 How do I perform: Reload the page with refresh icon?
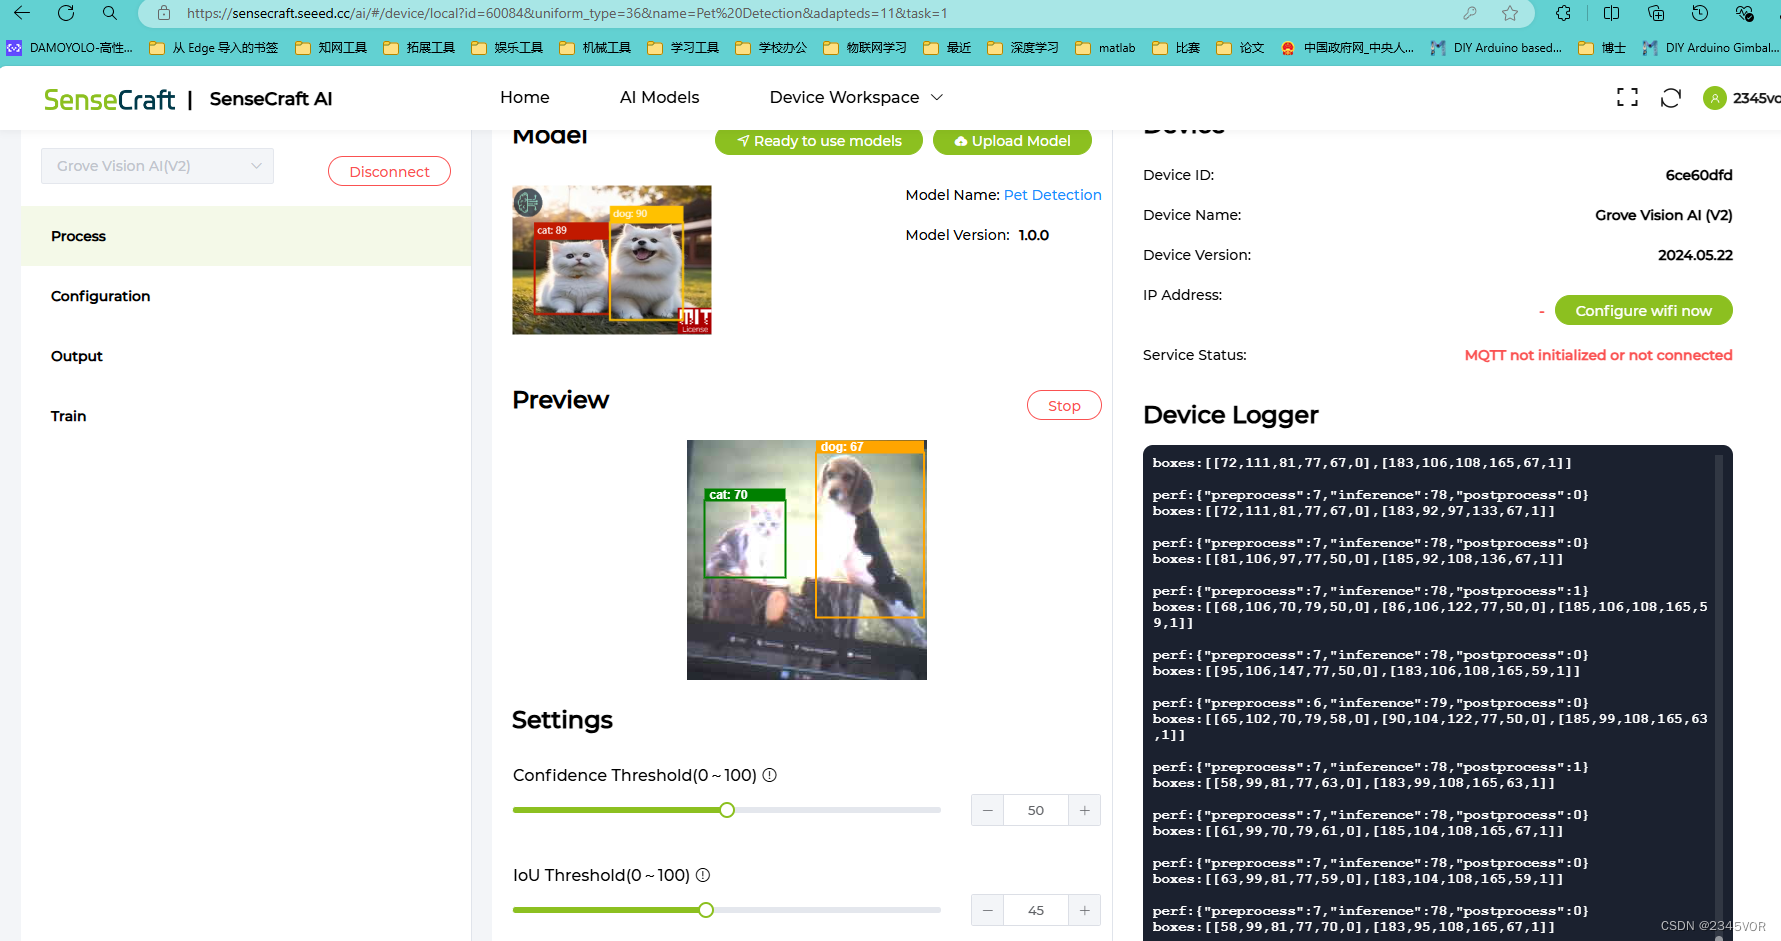coord(66,13)
